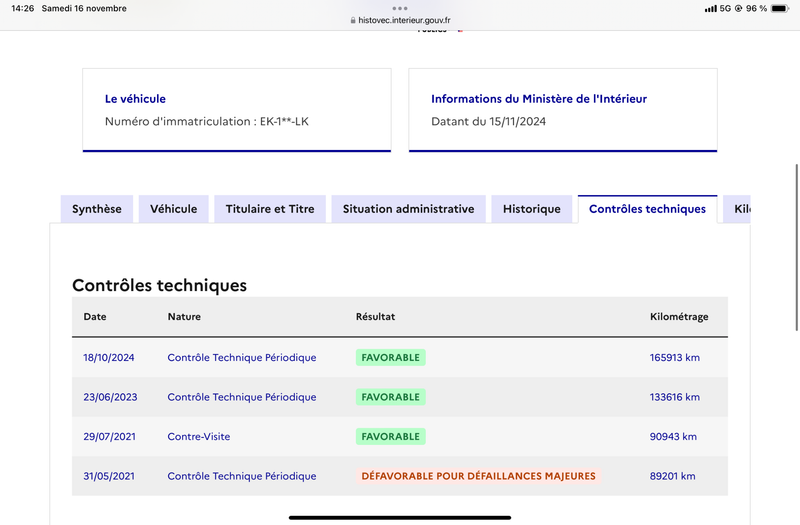
Task: Open the partially hidden Kilométrage tab
Action: 737,209
